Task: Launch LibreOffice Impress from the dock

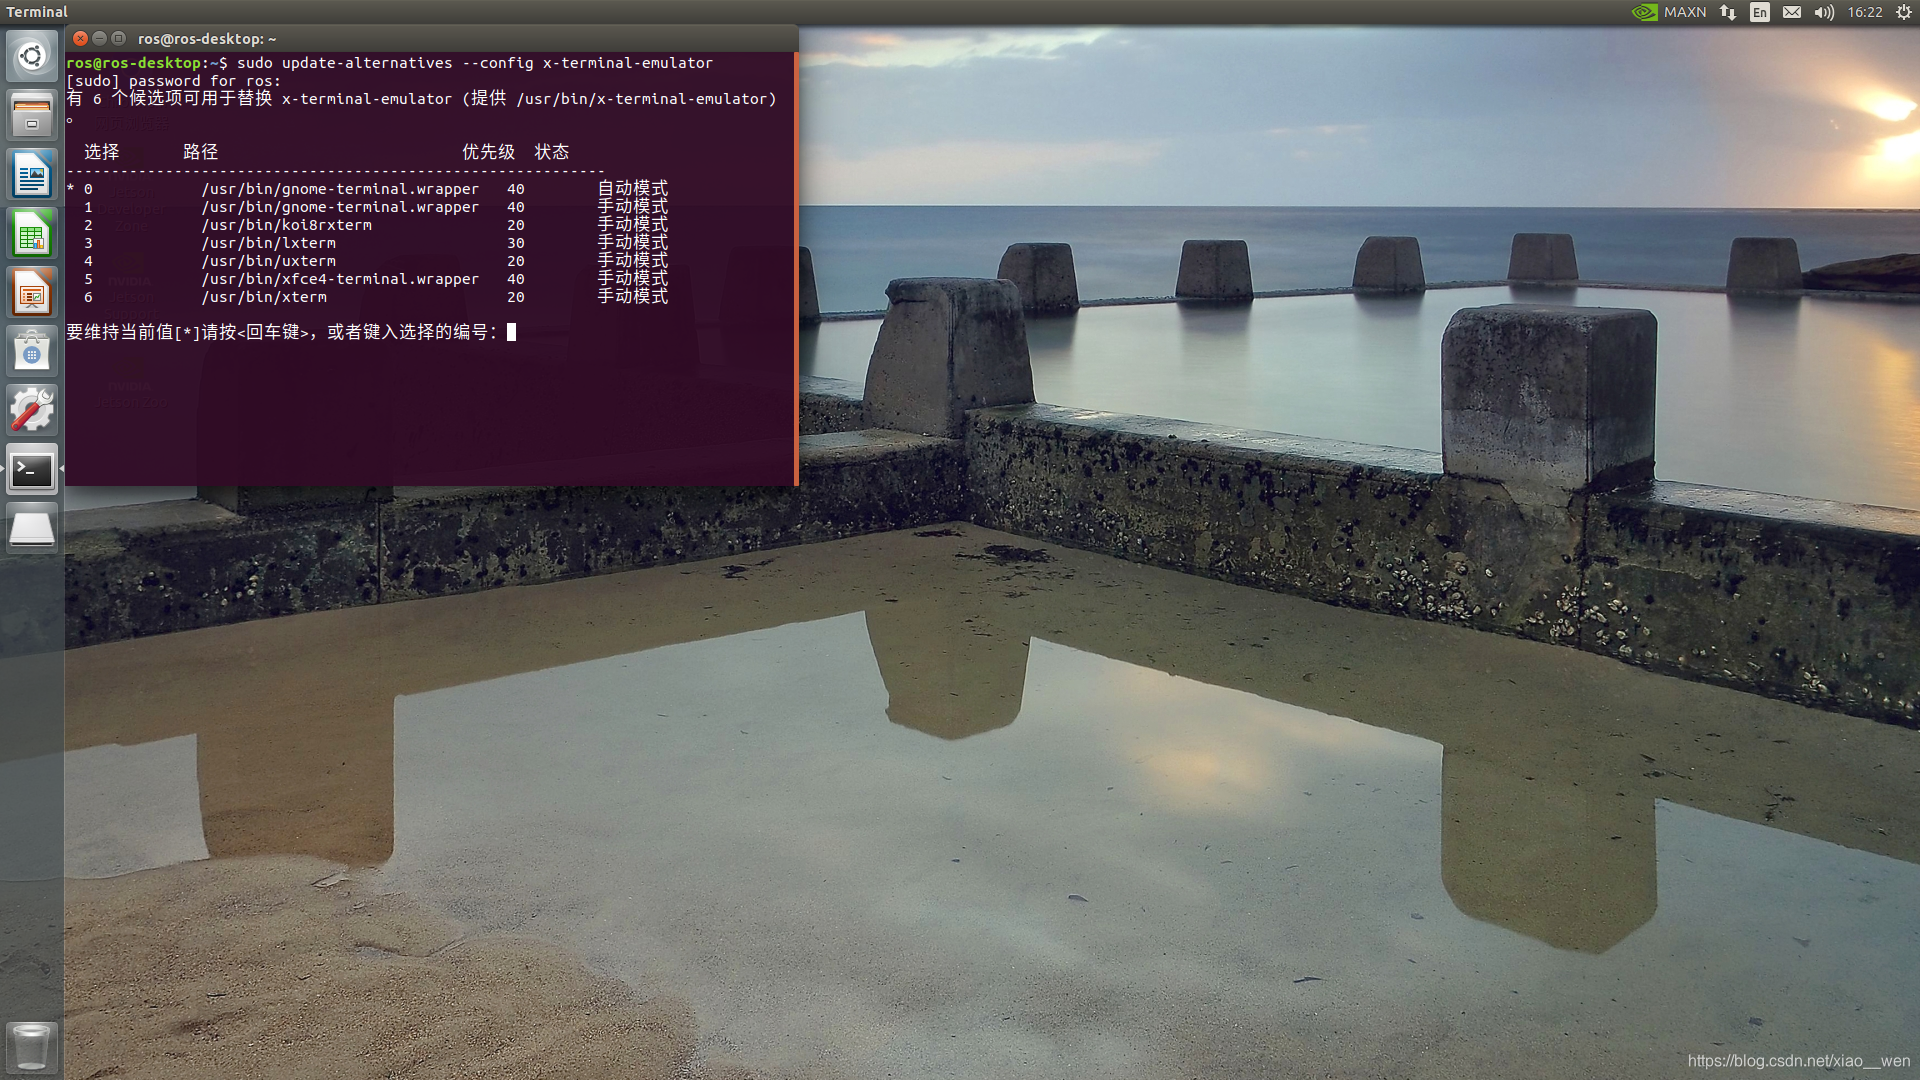Action: pyautogui.click(x=32, y=293)
